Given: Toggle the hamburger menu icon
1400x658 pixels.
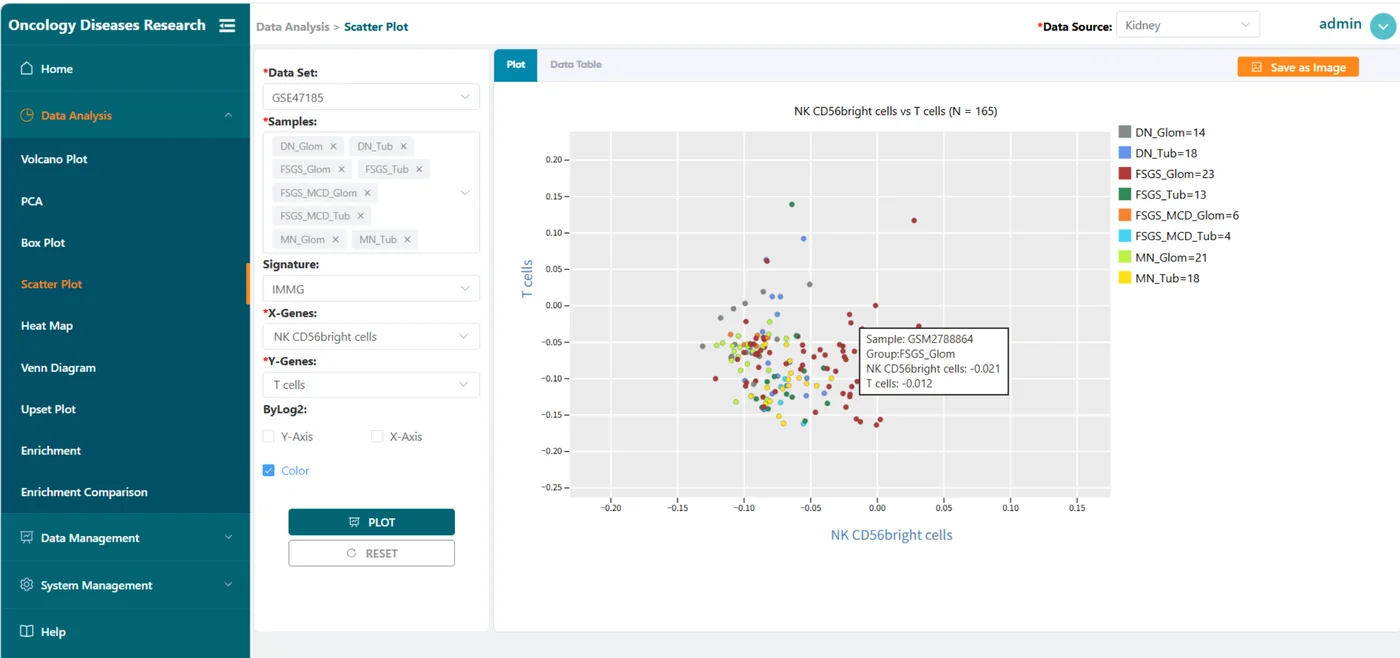Looking at the screenshot, I should (x=227, y=25).
